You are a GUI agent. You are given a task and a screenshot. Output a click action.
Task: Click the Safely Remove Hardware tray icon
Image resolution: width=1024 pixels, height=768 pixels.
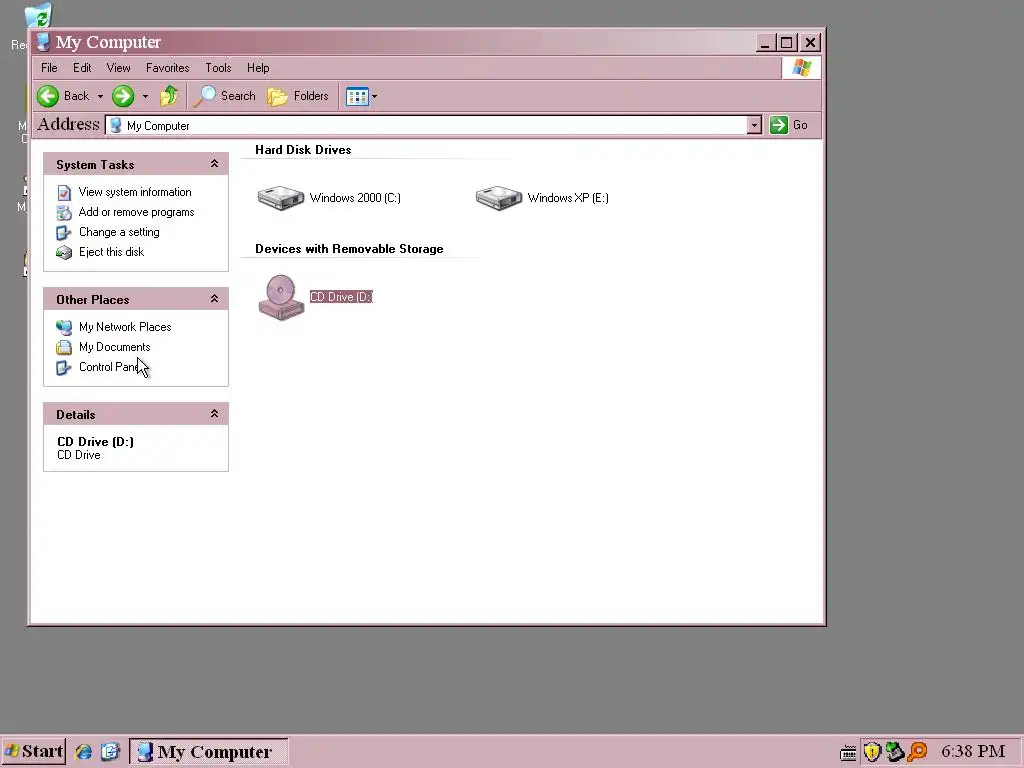tap(895, 752)
